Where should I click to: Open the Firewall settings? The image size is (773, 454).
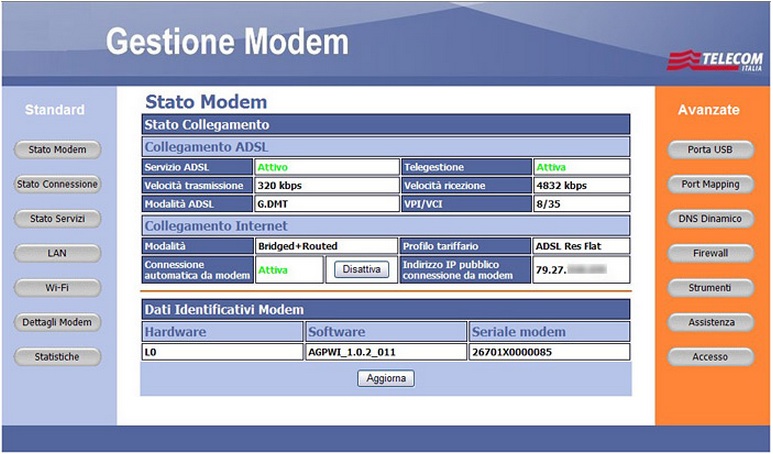pyautogui.click(x=710, y=253)
